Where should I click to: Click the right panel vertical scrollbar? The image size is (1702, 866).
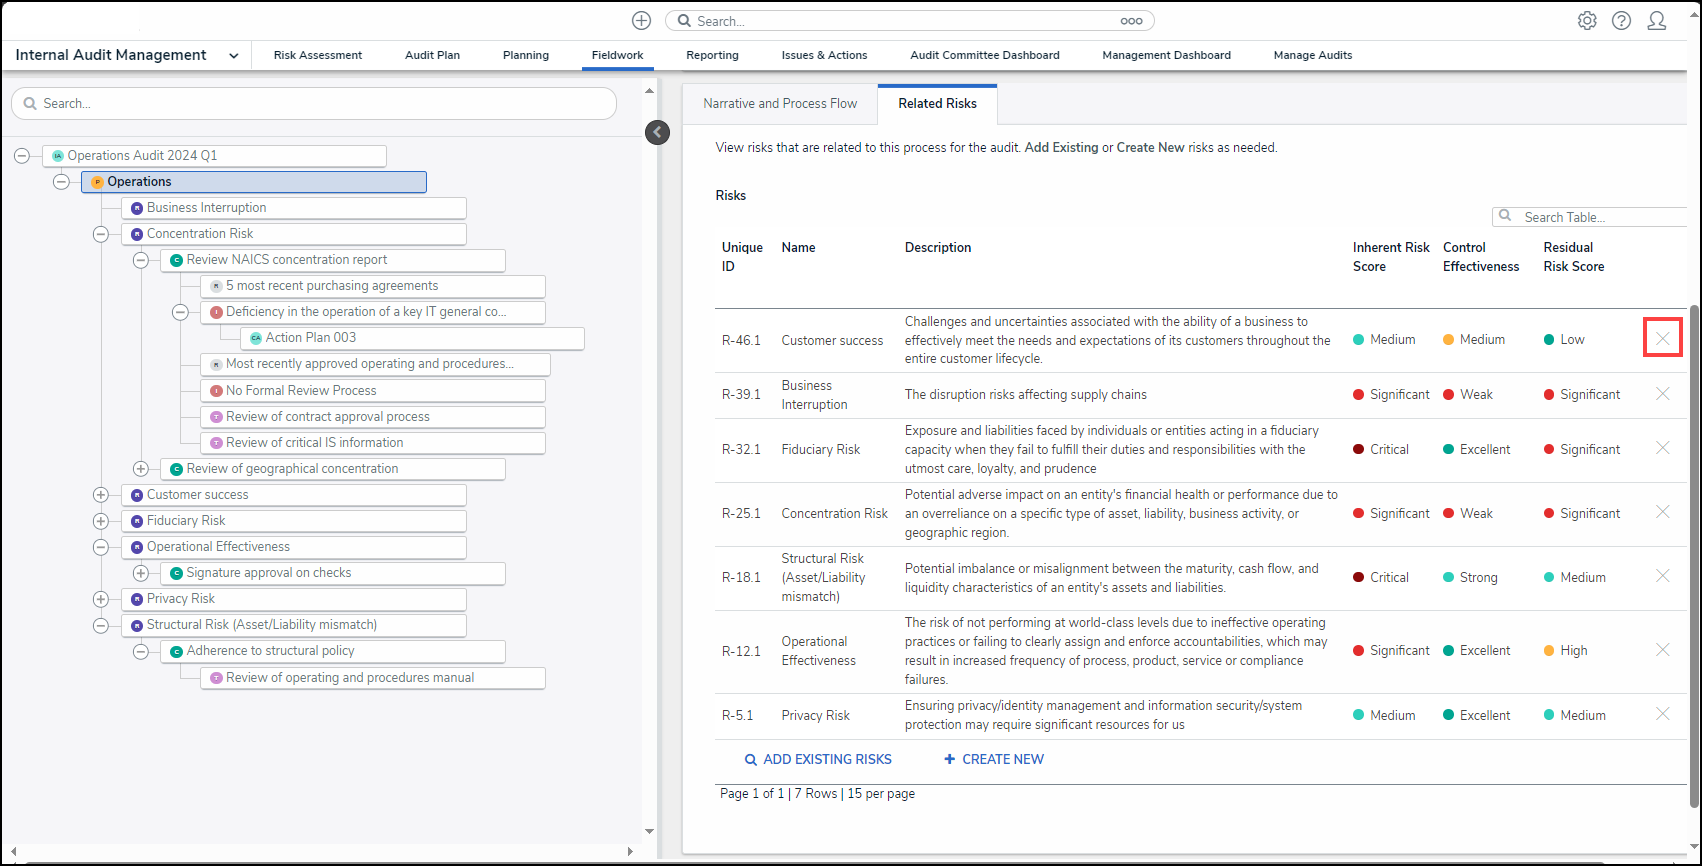point(1693,550)
